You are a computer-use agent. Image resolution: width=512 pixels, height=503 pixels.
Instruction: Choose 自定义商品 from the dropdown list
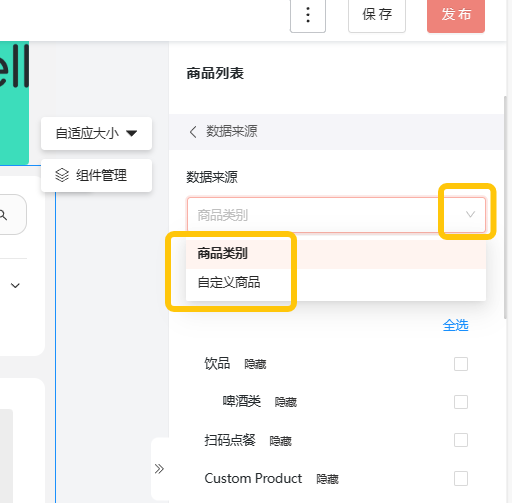point(336,282)
